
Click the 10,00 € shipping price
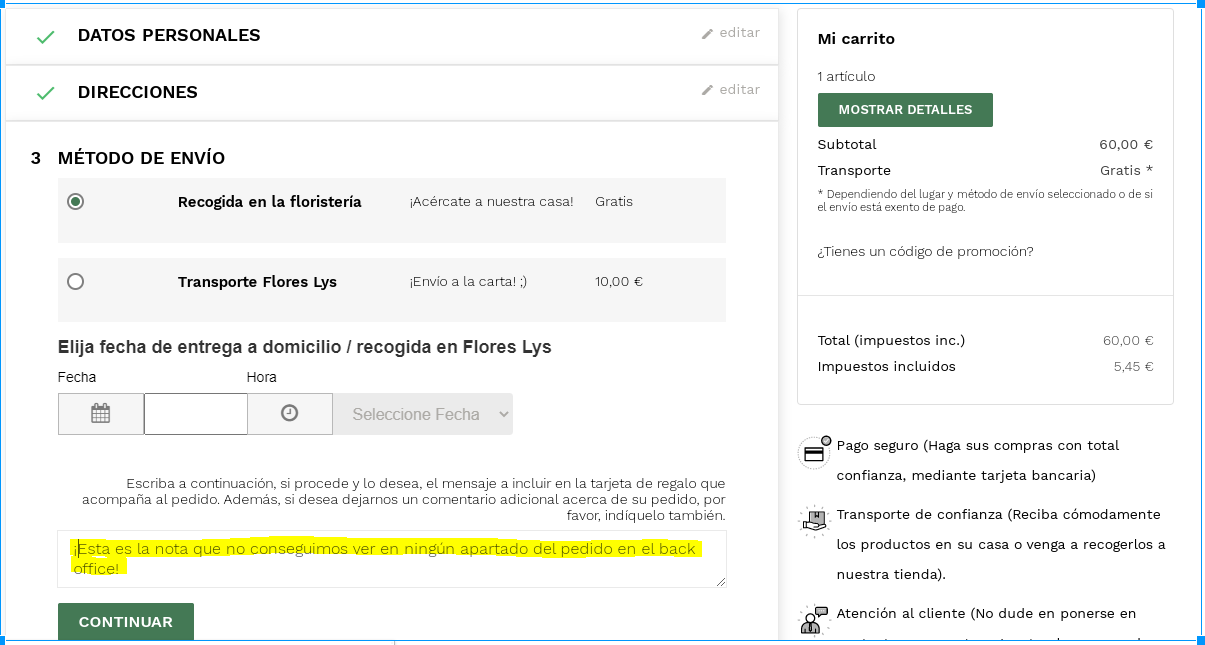point(619,281)
